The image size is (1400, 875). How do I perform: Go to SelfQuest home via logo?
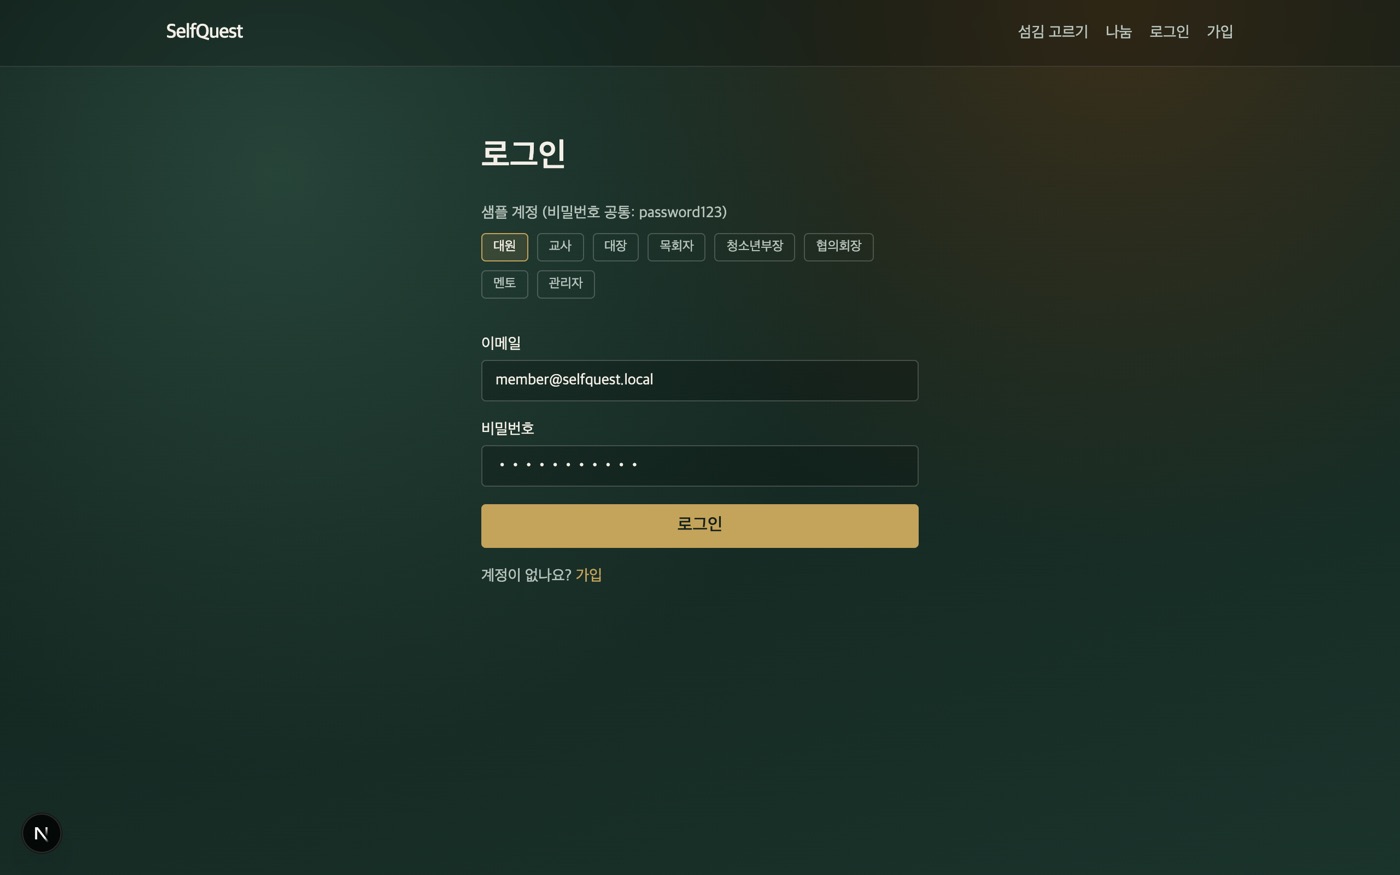[204, 31]
